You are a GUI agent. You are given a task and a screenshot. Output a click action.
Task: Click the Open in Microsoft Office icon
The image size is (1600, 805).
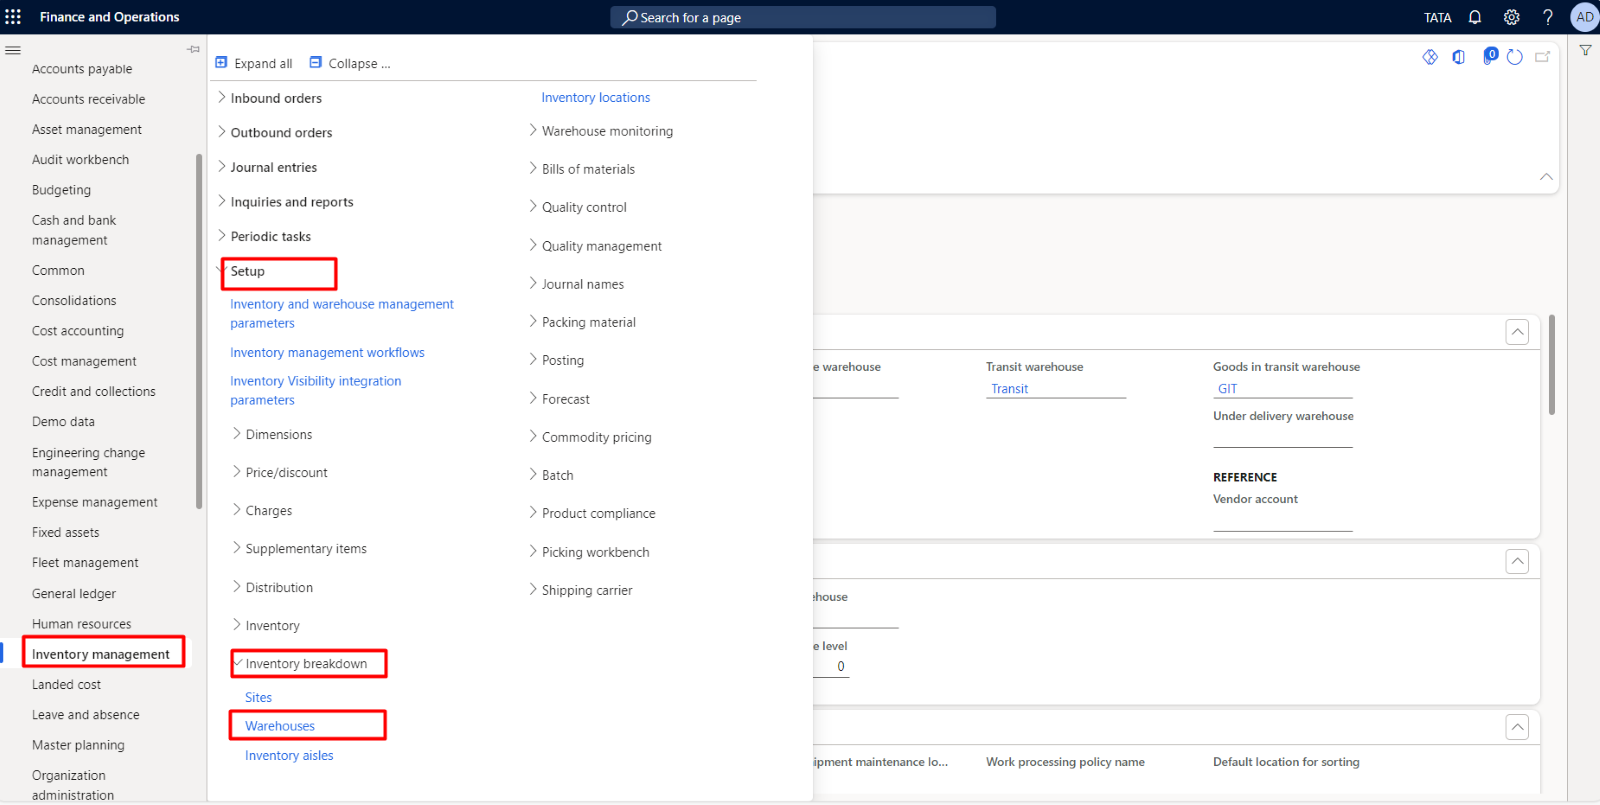click(x=1459, y=57)
